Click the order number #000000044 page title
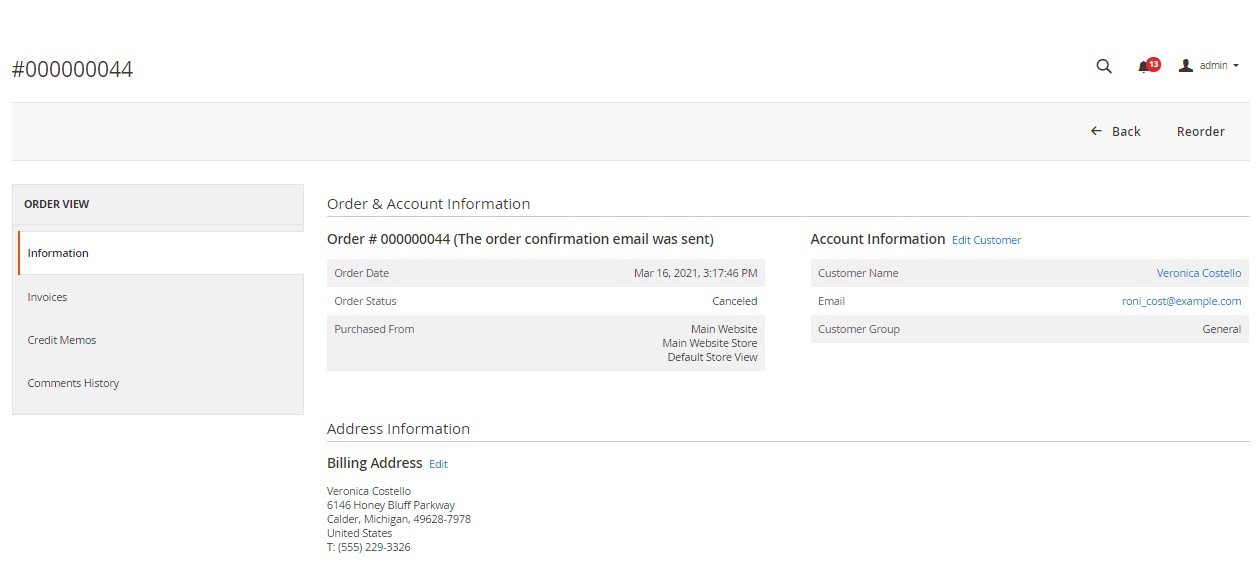 tap(72, 69)
